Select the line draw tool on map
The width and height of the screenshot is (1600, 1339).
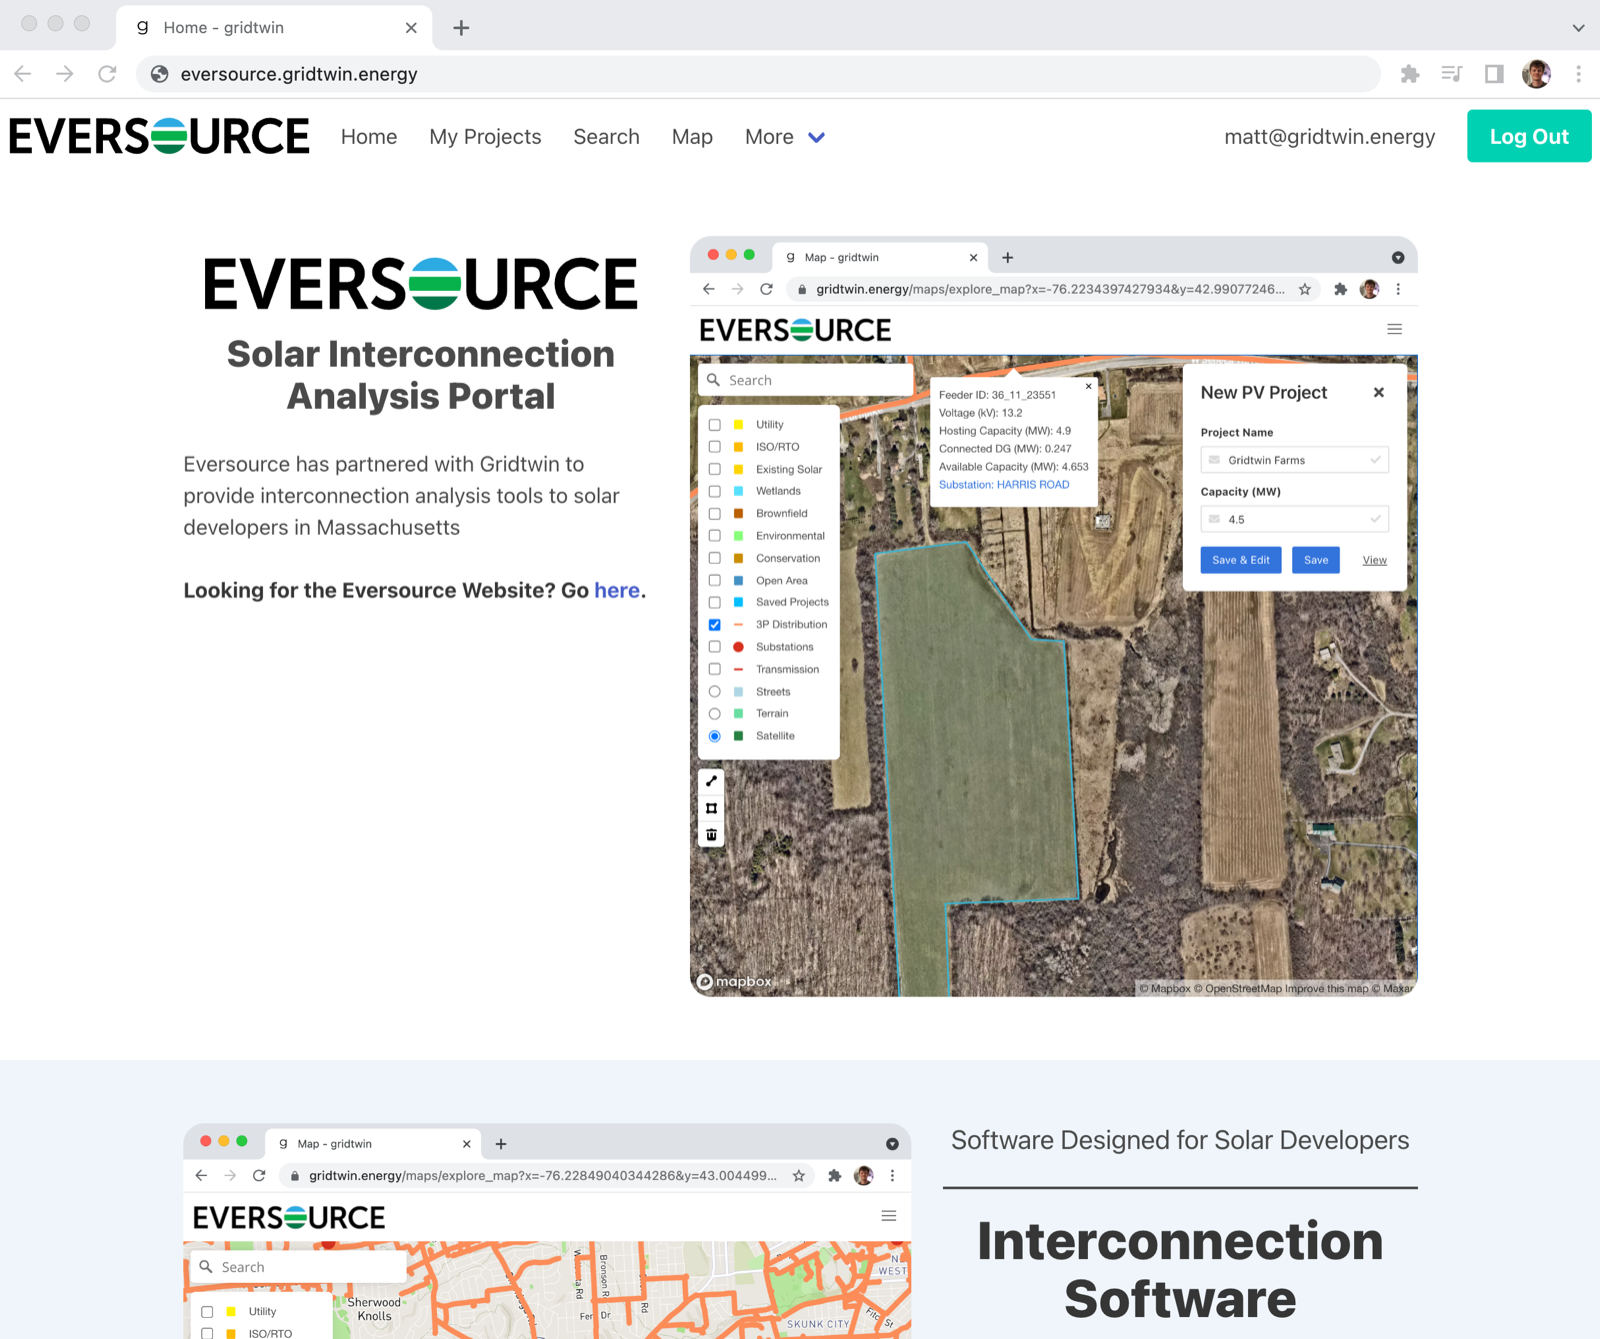[711, 781]
